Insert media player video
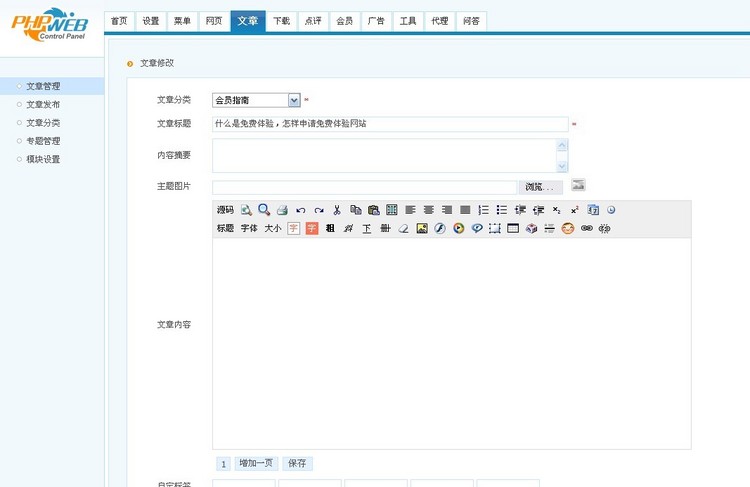The height and width of the screenshot is (487, 750). tap(458, 228)
